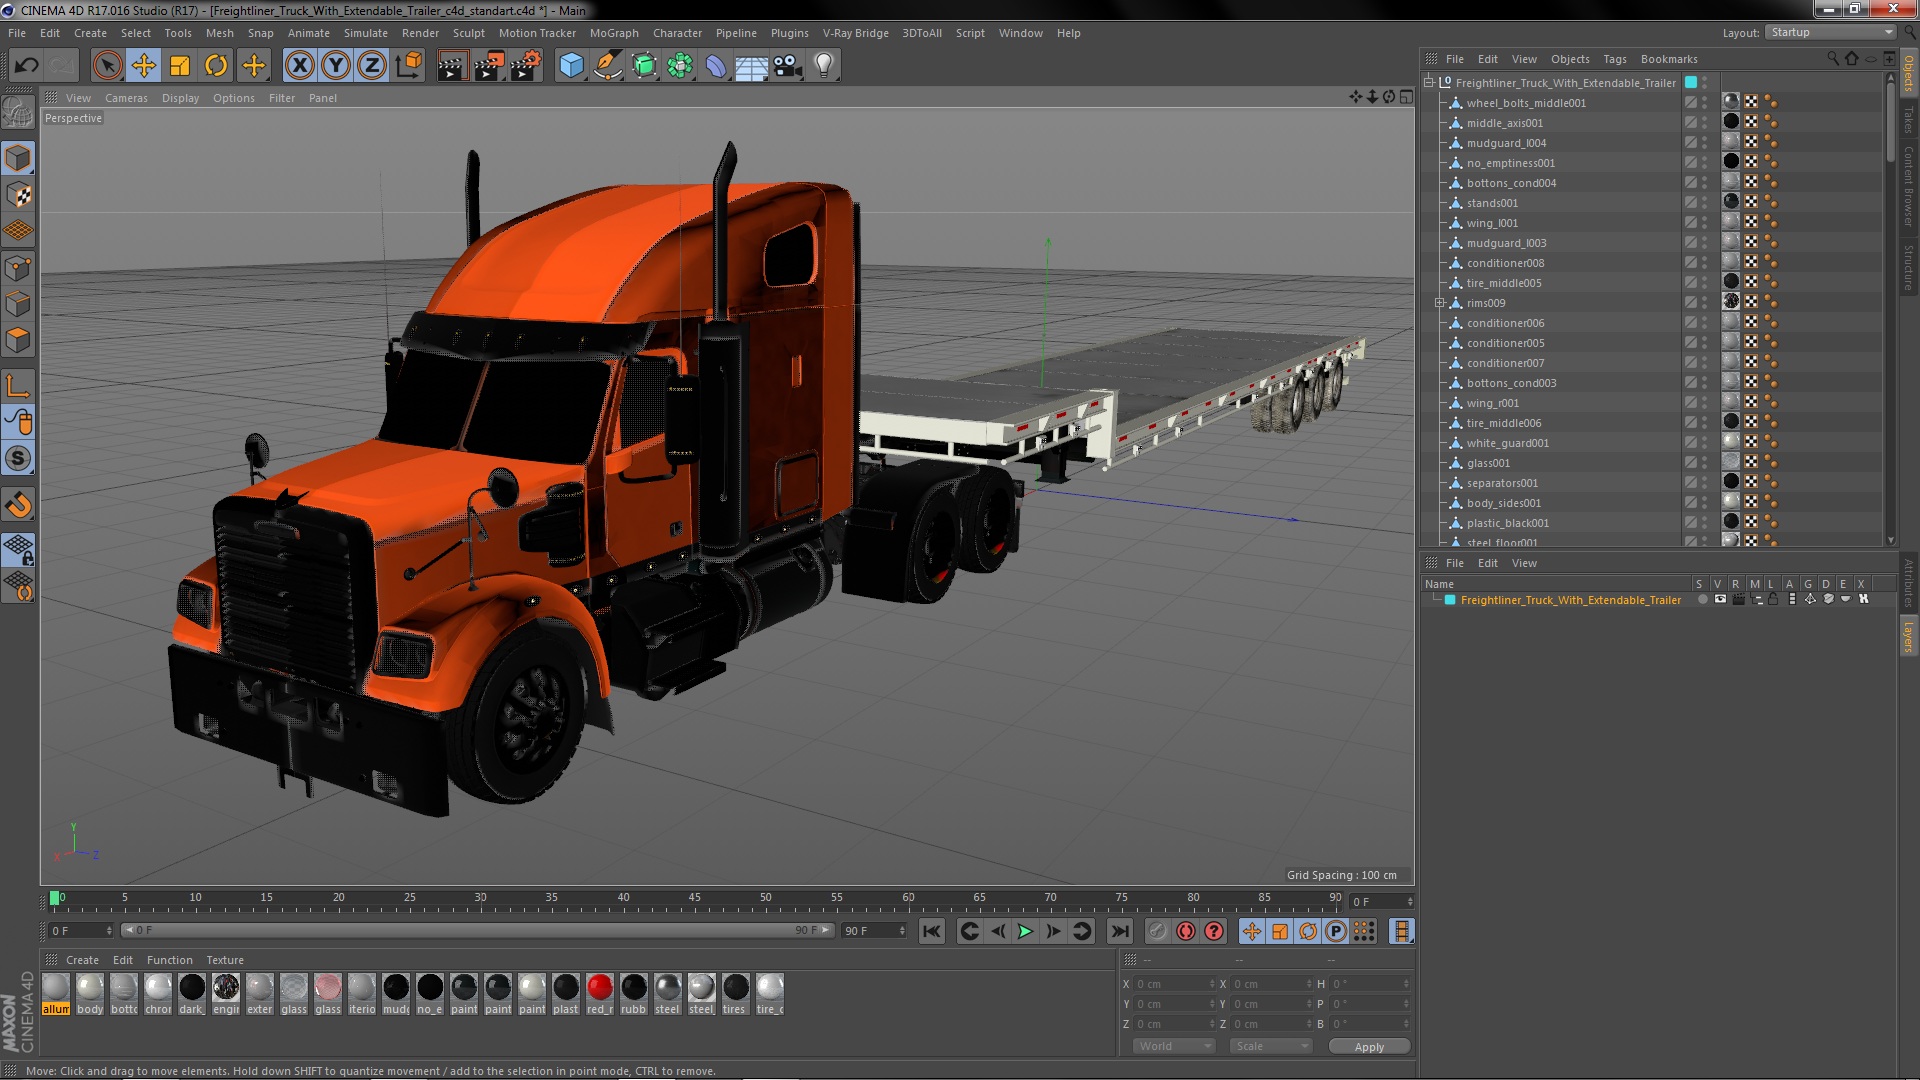Select the wheel_bolts_middle001 object

[x=1526, y=103]
